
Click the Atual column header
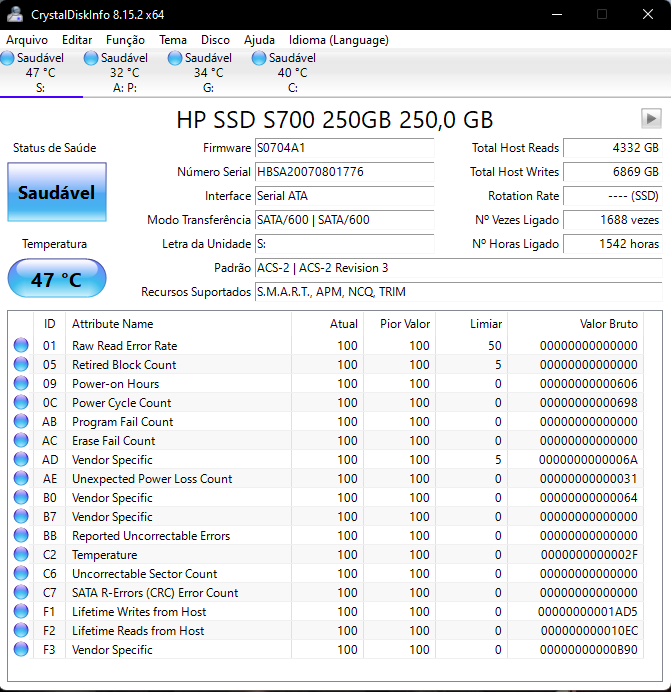tap(328, 324)
